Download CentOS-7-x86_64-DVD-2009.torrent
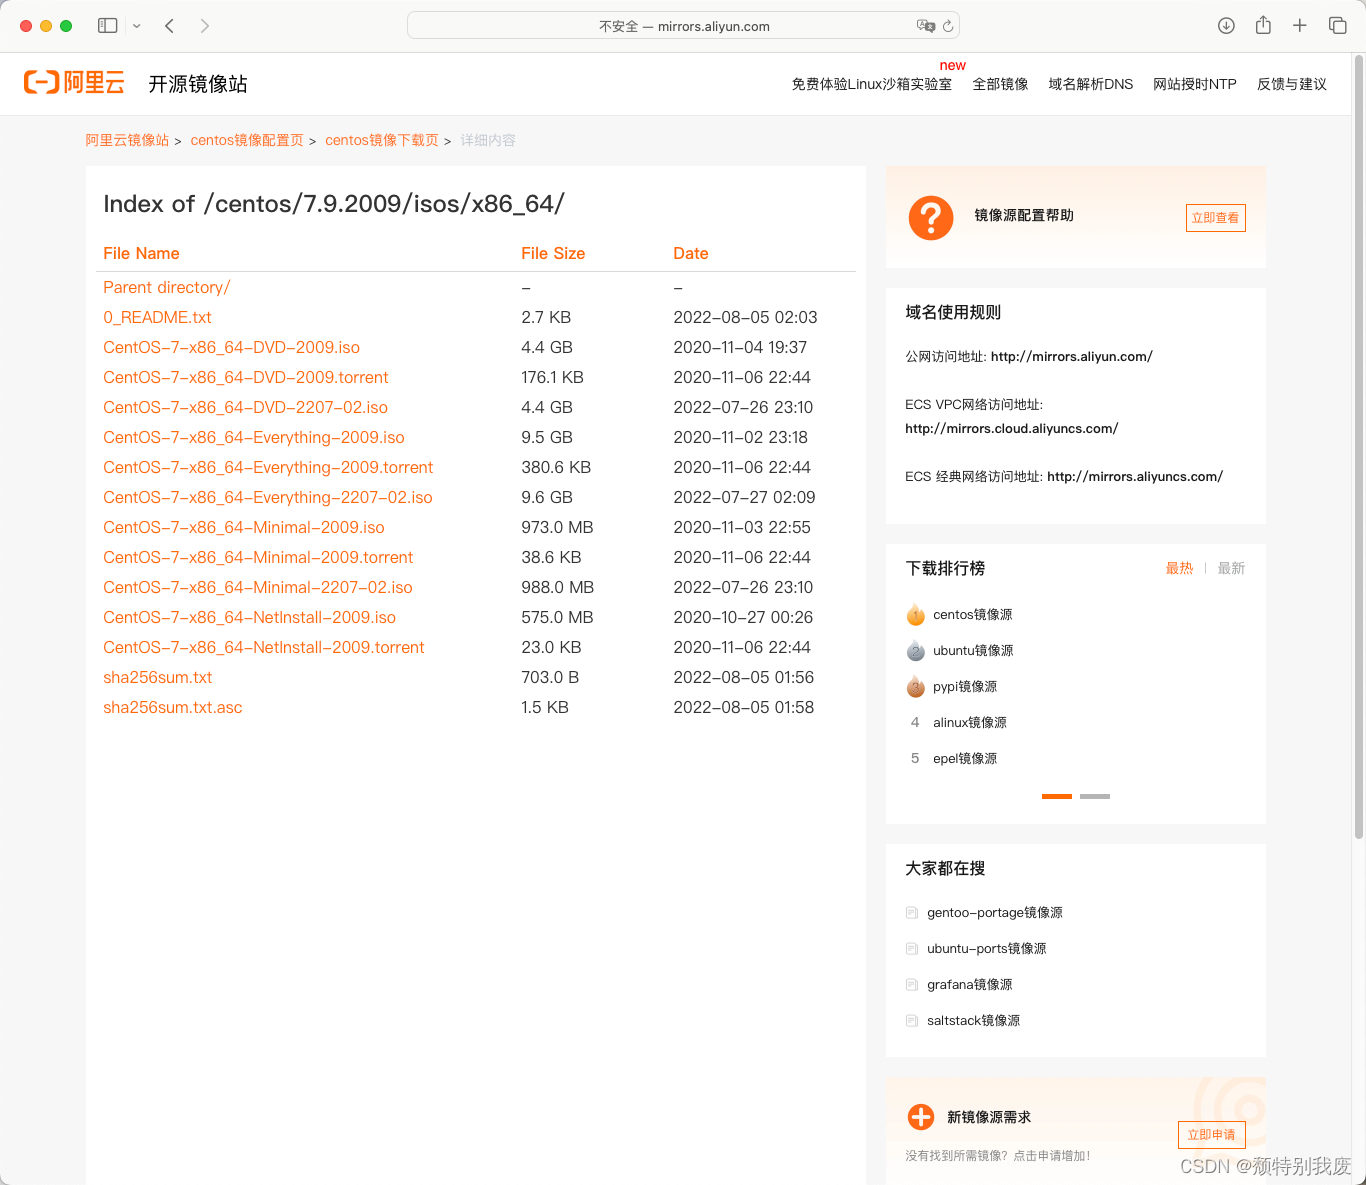This screenshot has height=1185, width=1366. click(x=246, y=377)
